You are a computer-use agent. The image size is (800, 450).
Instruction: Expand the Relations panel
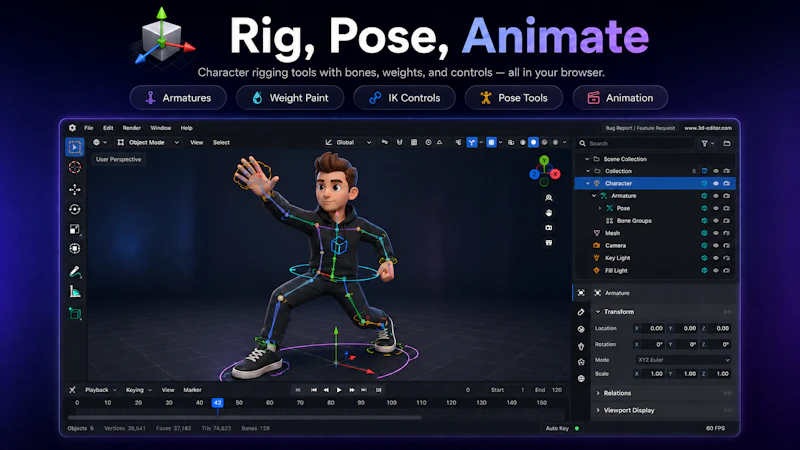(x=598, y=393)
